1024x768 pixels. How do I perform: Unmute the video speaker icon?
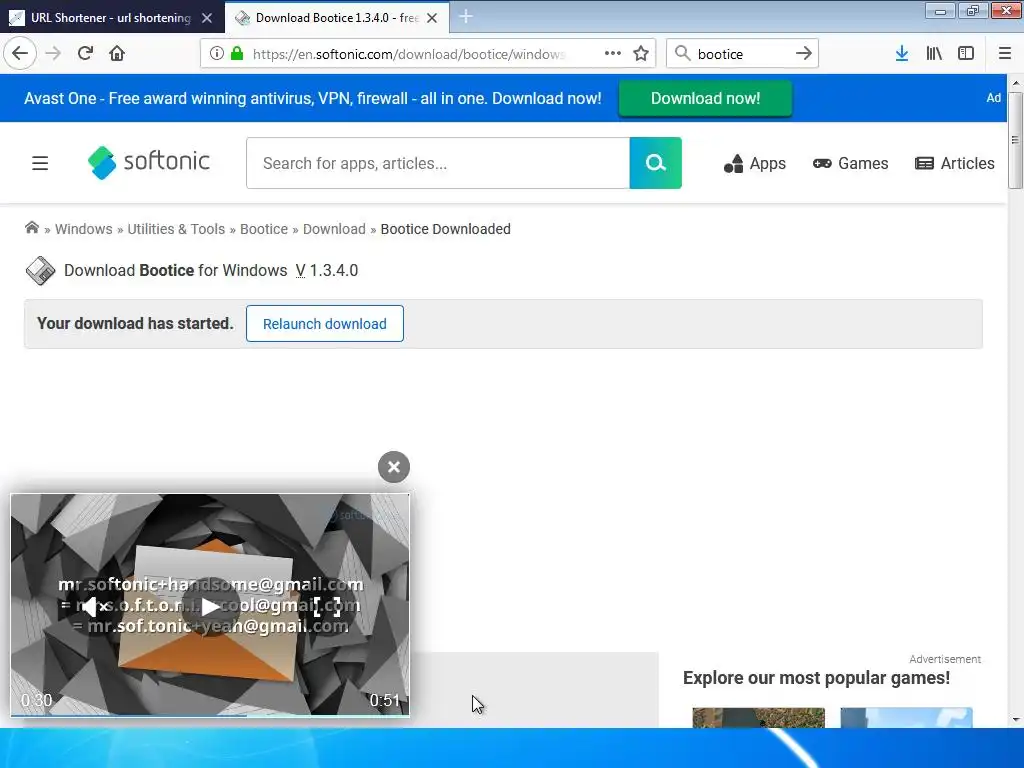click(x=95, y=607)
